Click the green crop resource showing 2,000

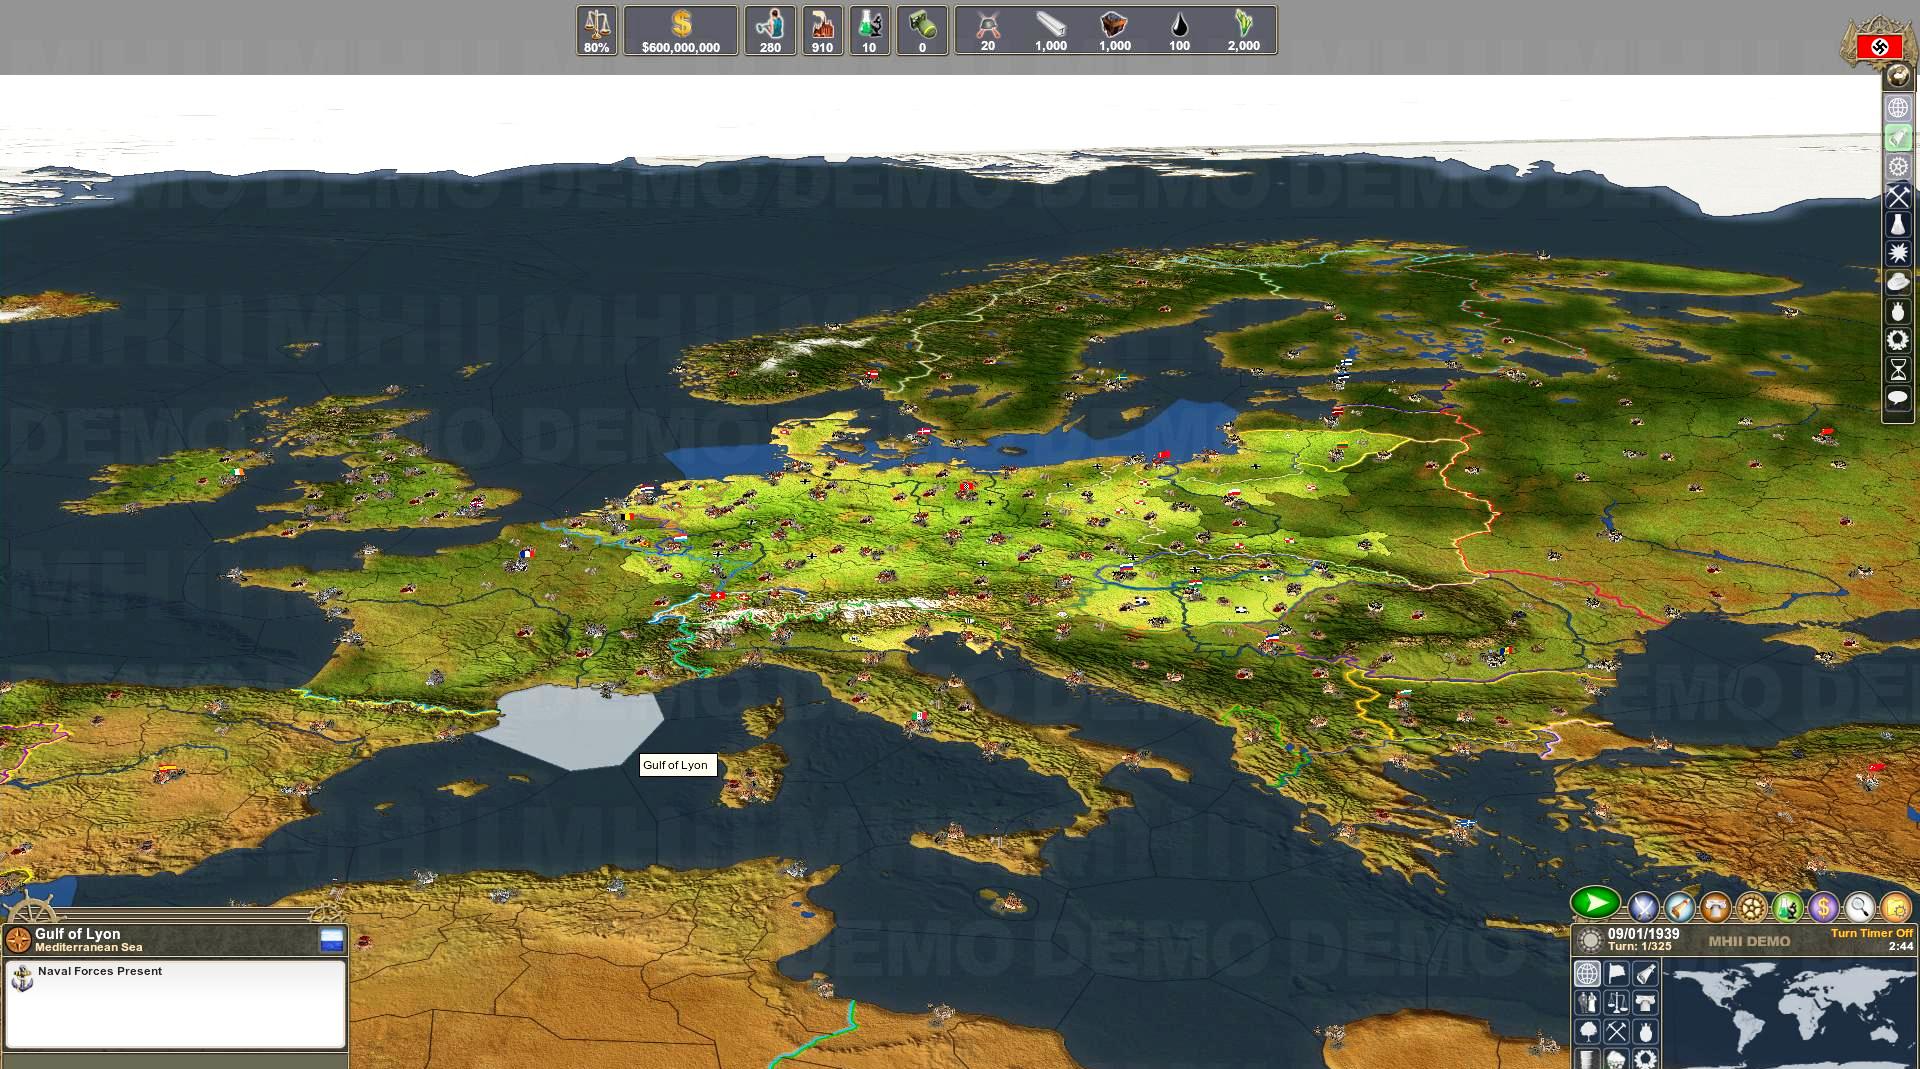[1244, 31]
